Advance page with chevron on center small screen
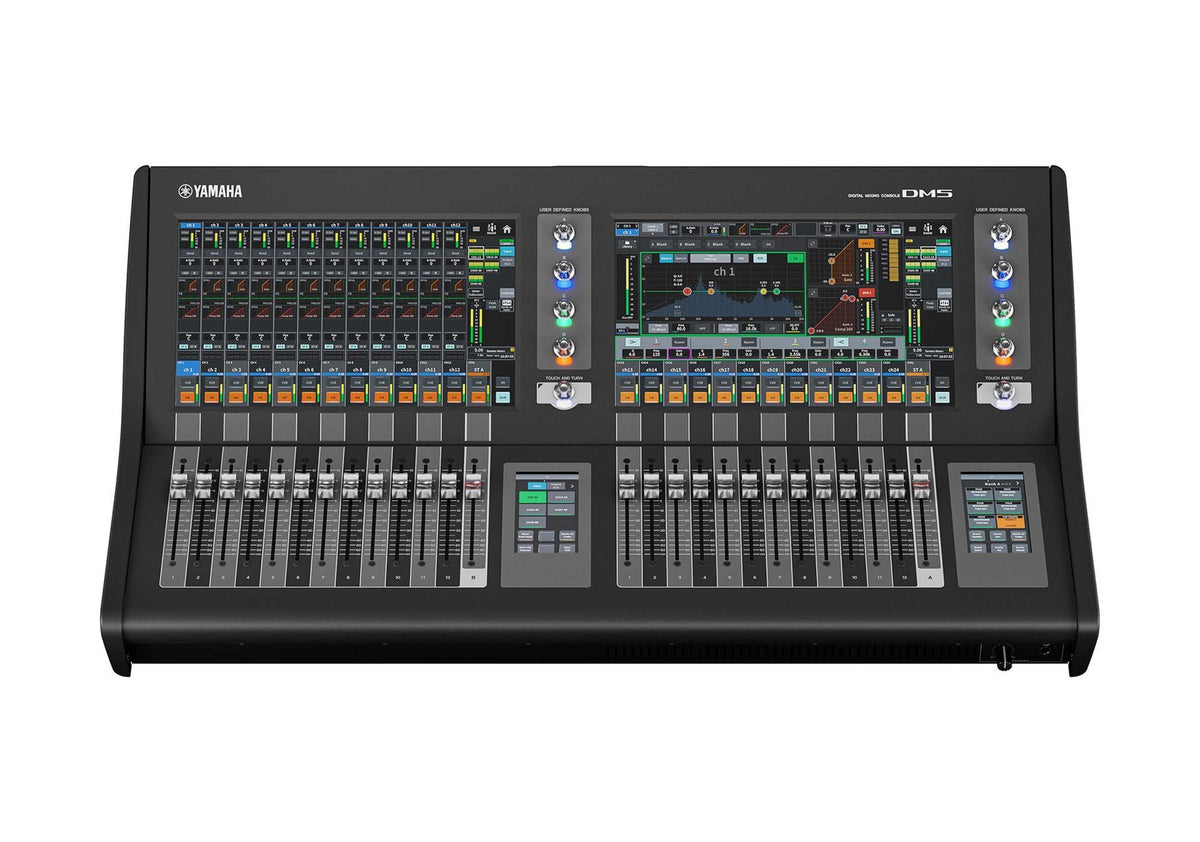 [x=572, y=486]
